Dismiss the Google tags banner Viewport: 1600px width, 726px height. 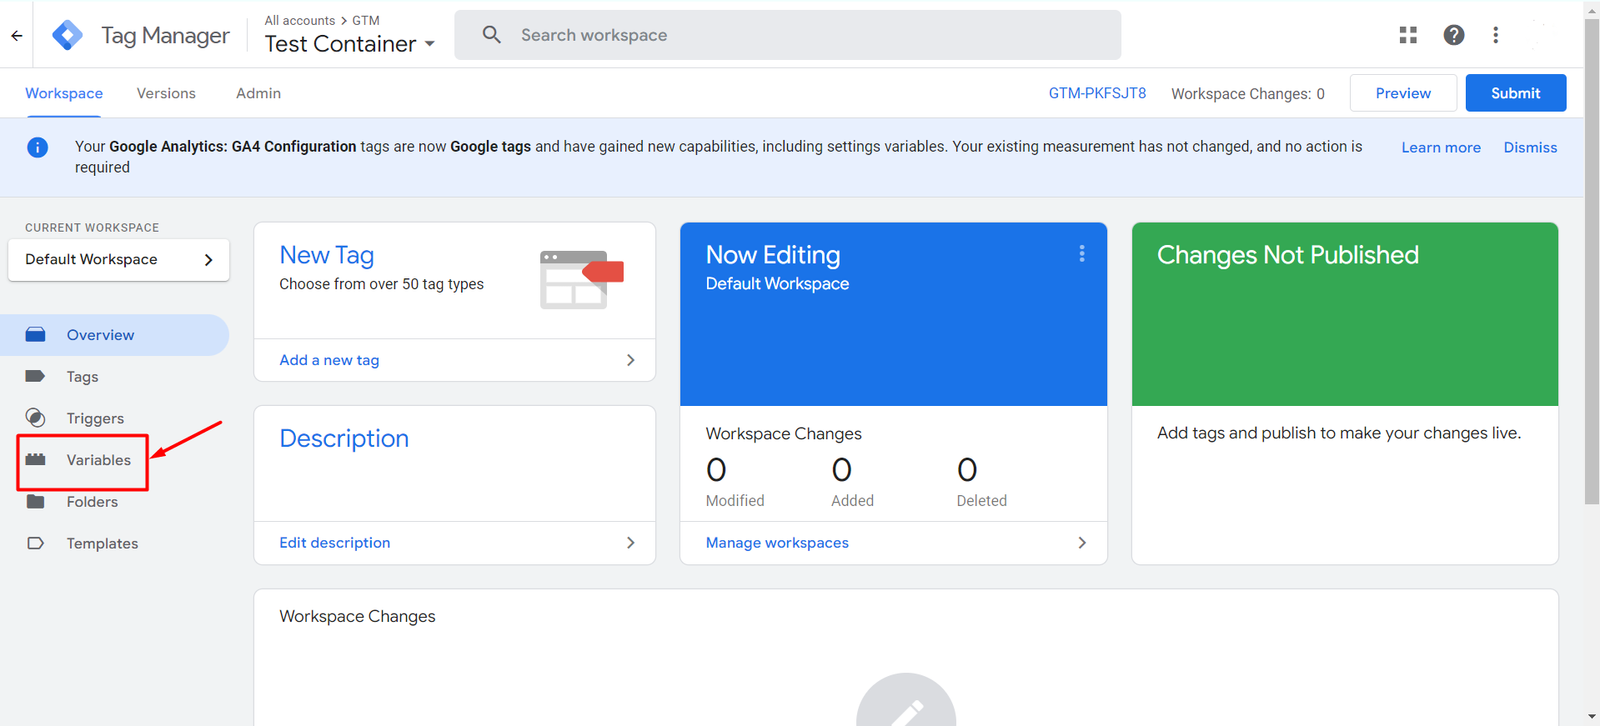[1530, 147]
